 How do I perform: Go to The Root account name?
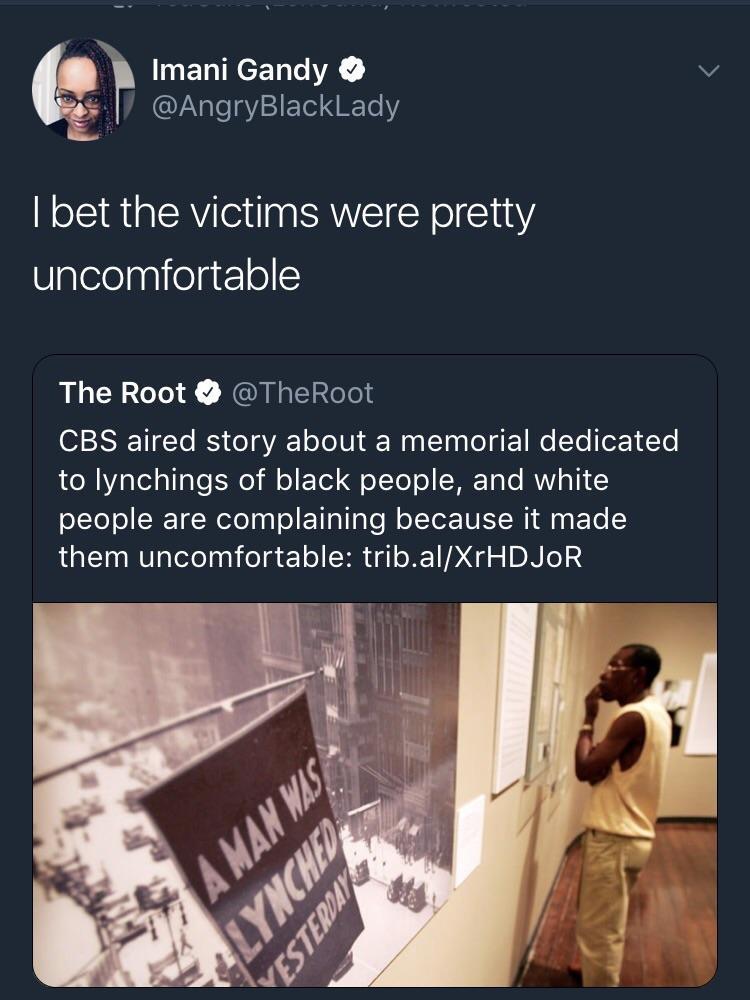[122, 393]
